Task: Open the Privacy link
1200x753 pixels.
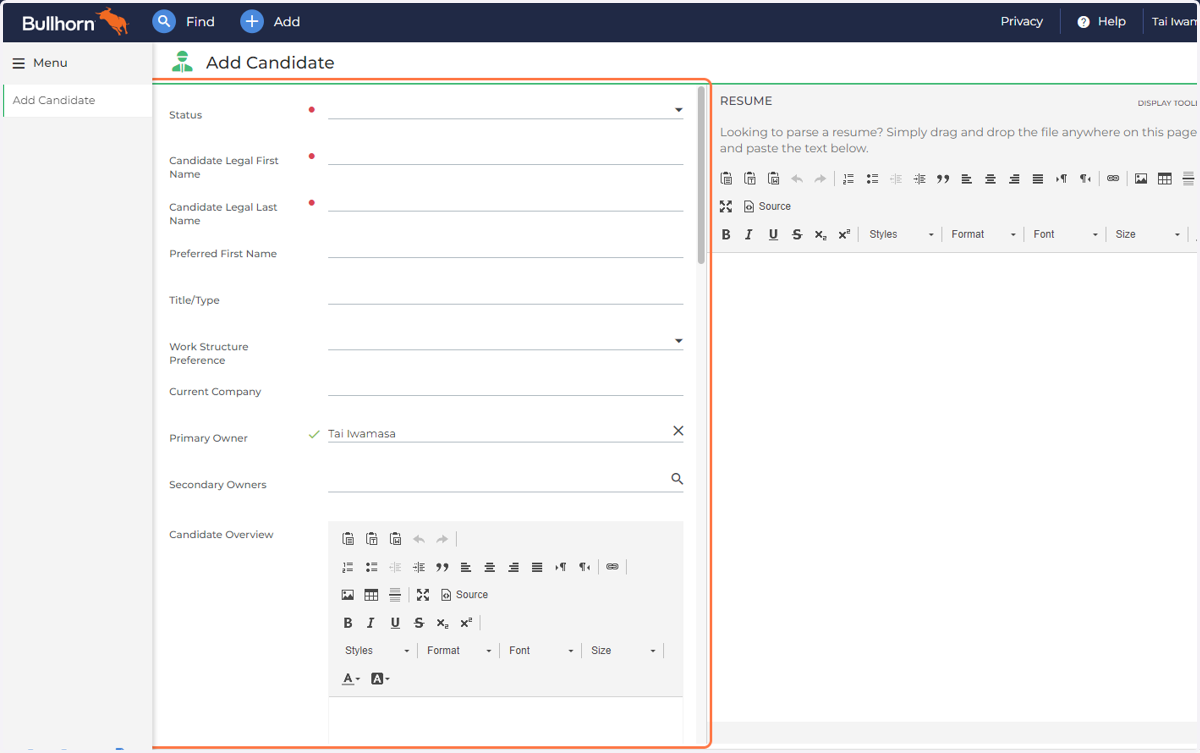Action: click(1021, 21)
